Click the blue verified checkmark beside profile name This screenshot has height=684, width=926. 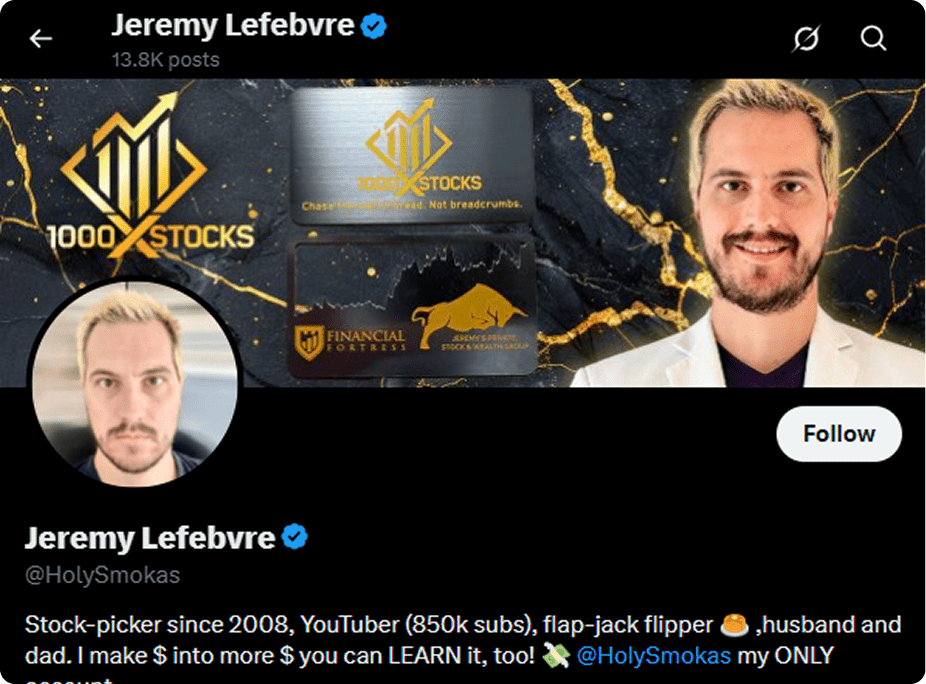[x=294, y=537]
